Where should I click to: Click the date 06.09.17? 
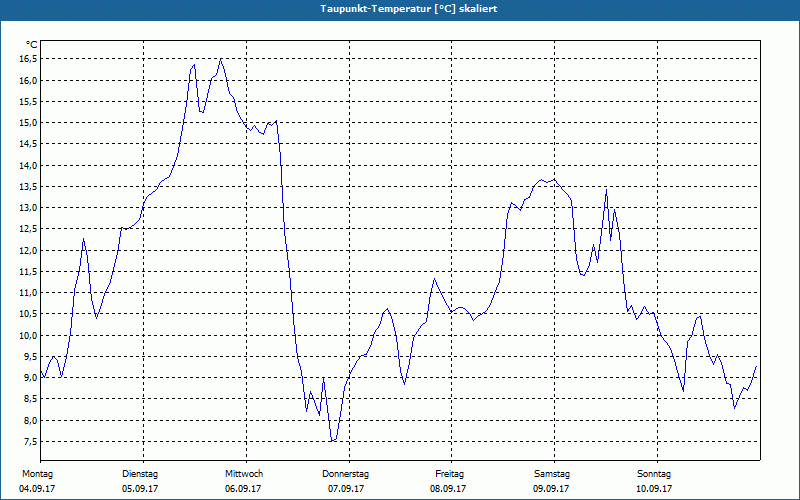pyautogui.click(x=243, y=489)
